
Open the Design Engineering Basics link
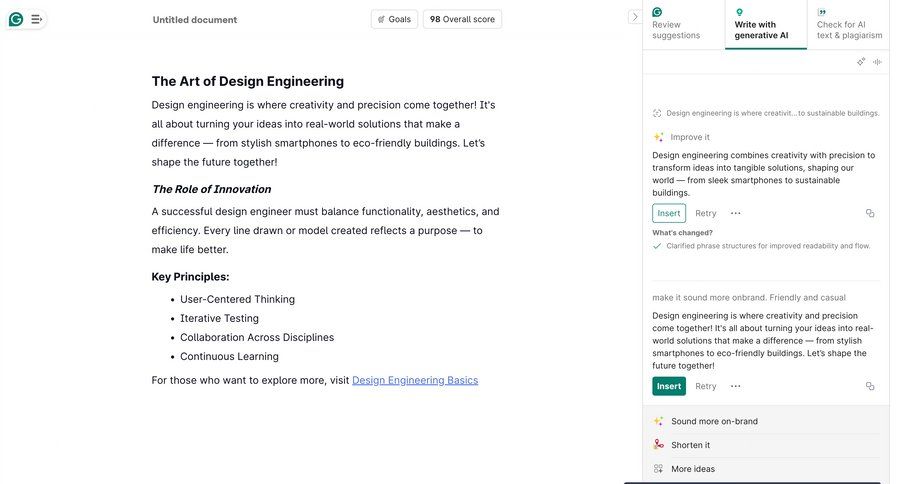point(415,380)
